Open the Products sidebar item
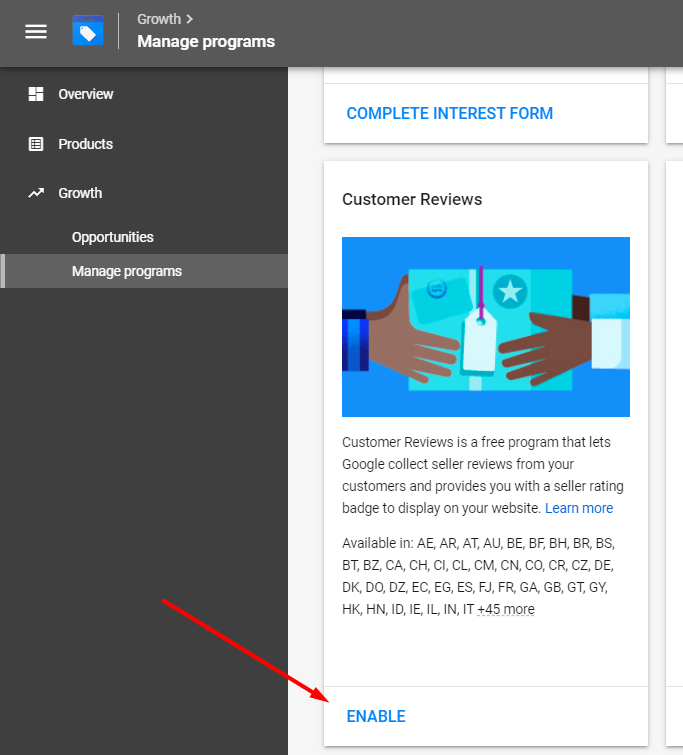Image resolution: width=683 pixels, height=755 pixels. click(x=85, y=144)
